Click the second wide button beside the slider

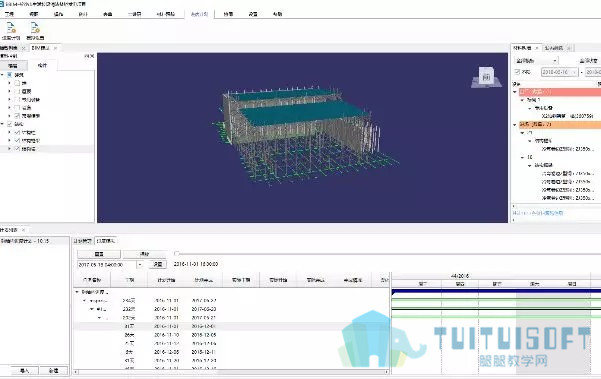(145, 254)
